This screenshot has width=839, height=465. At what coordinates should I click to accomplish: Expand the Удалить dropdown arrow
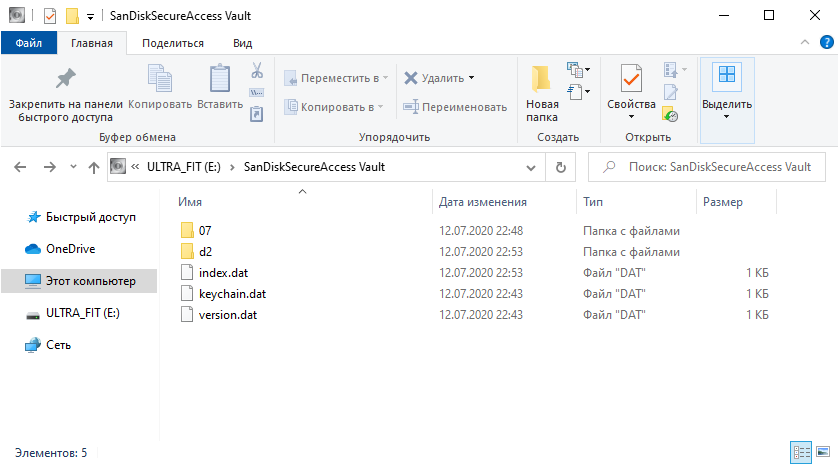click(471, 78)
